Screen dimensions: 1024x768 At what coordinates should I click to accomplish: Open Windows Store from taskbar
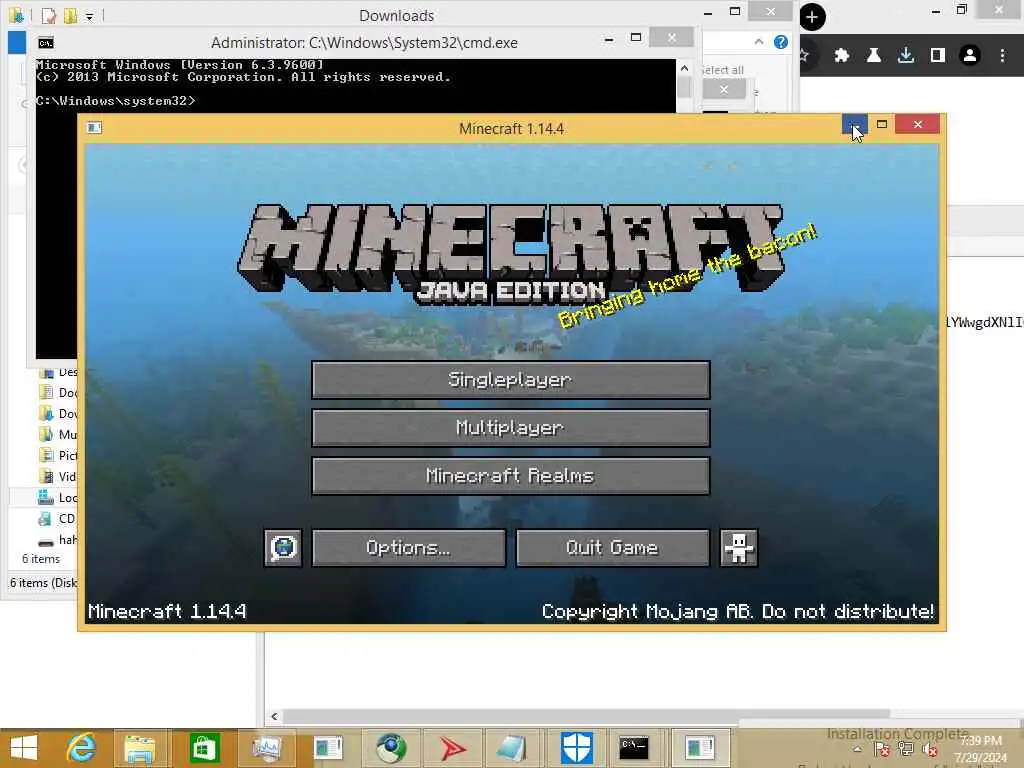tap(204, 748)
